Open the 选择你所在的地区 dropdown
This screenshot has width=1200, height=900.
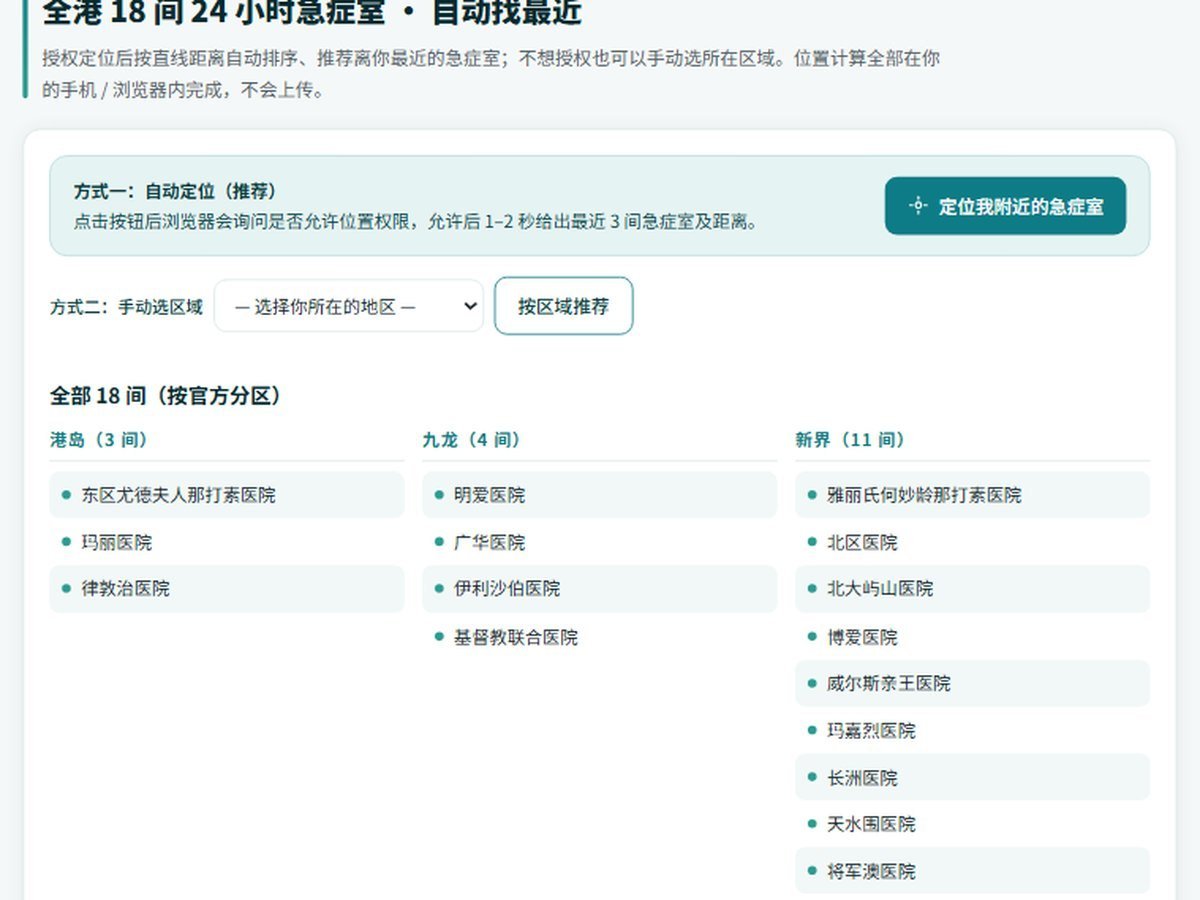click(x=348, y=306)
